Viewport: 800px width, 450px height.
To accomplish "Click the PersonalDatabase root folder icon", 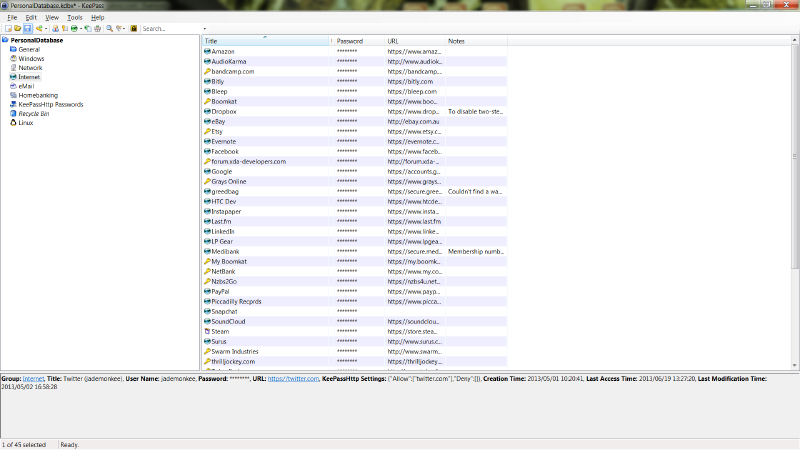I will point(5,40).
